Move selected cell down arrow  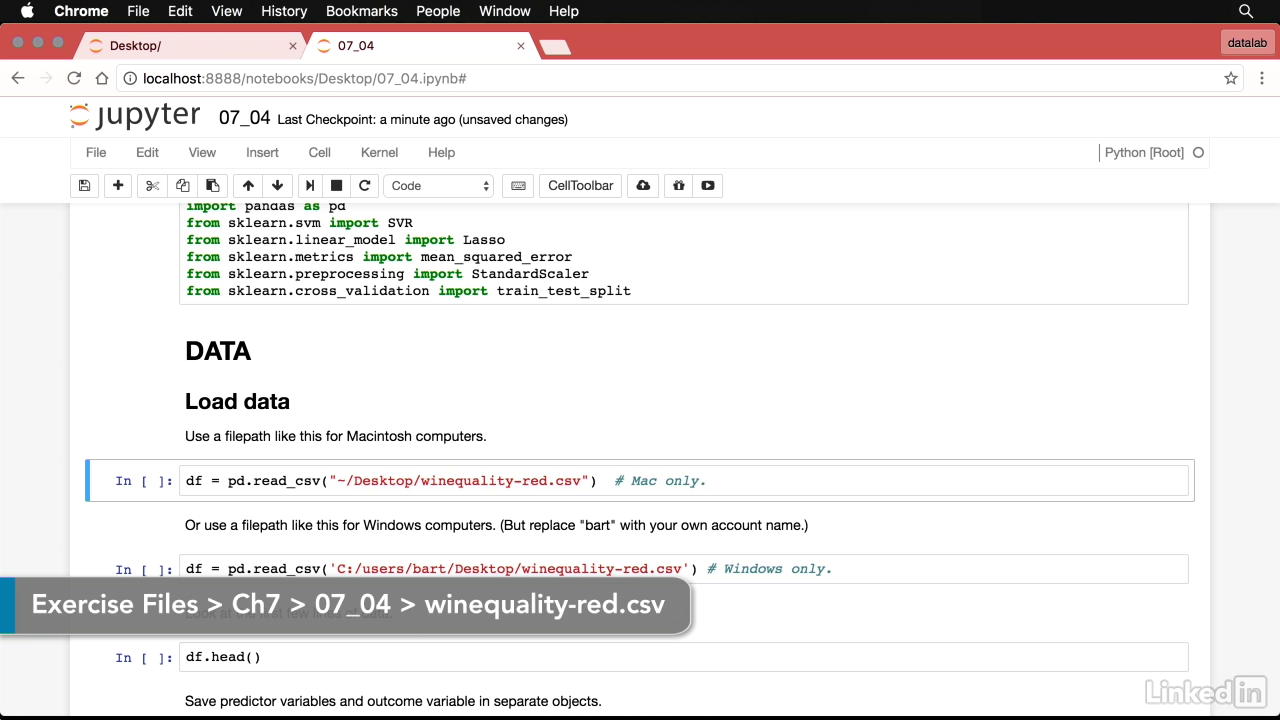[277, 186]
